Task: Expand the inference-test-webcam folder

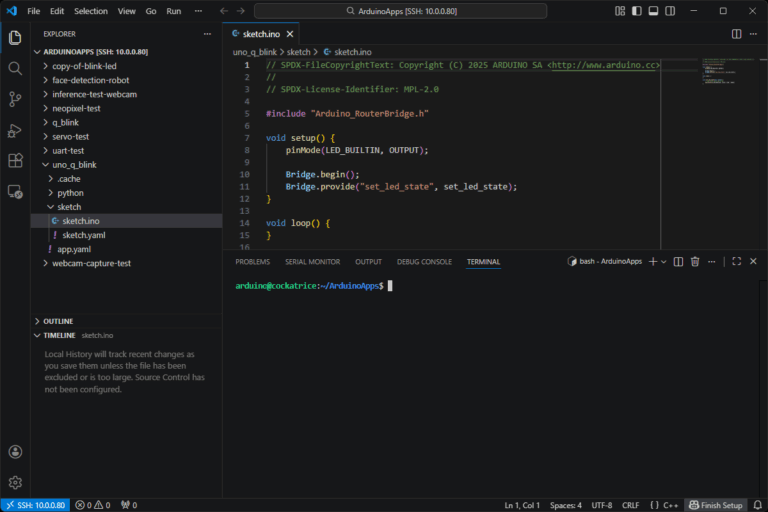Action: tap(126, 94)
